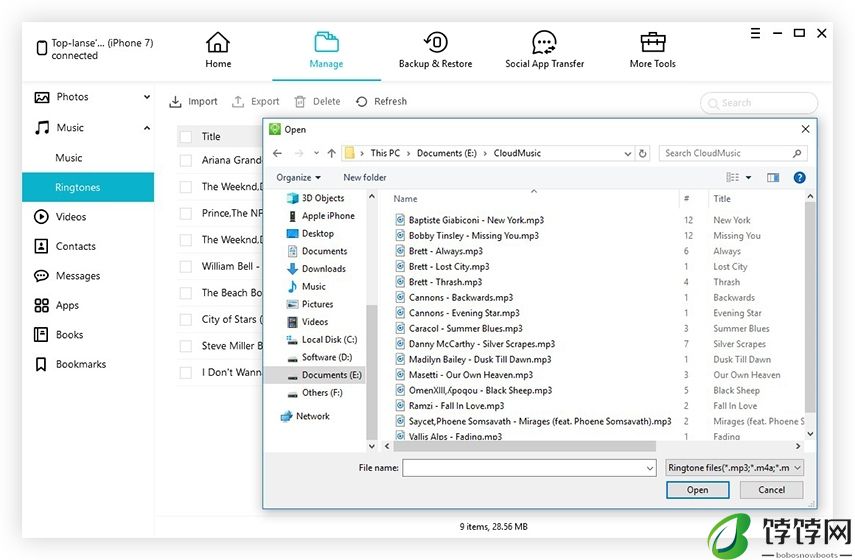Viewport: 855px width, 560px height.
Task: Click the Import toolbar button
Action: click(193, 101)
